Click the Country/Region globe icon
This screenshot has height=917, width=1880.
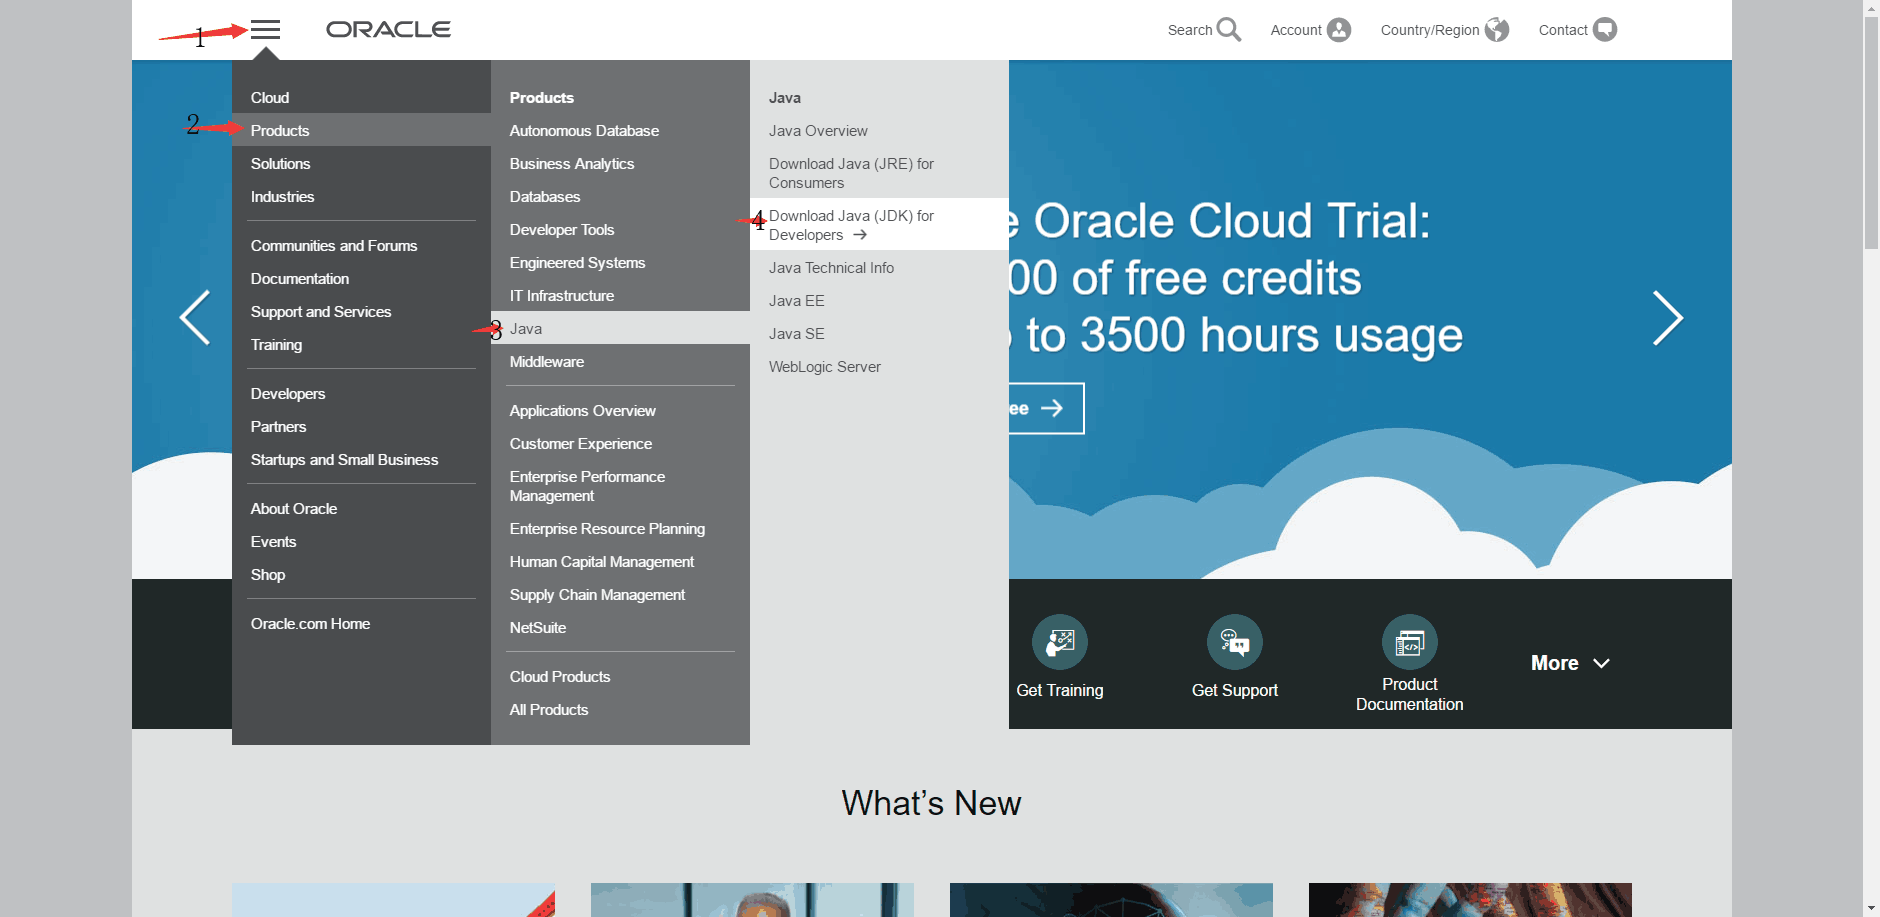click(1497, 30)
